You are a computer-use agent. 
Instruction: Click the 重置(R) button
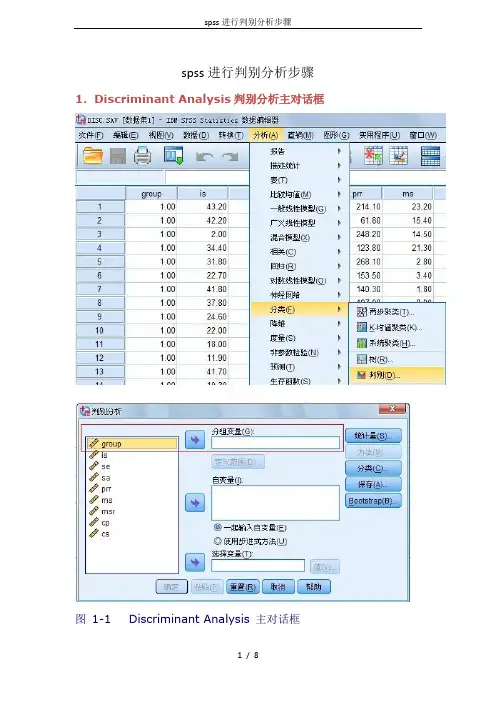click(243, 587)
